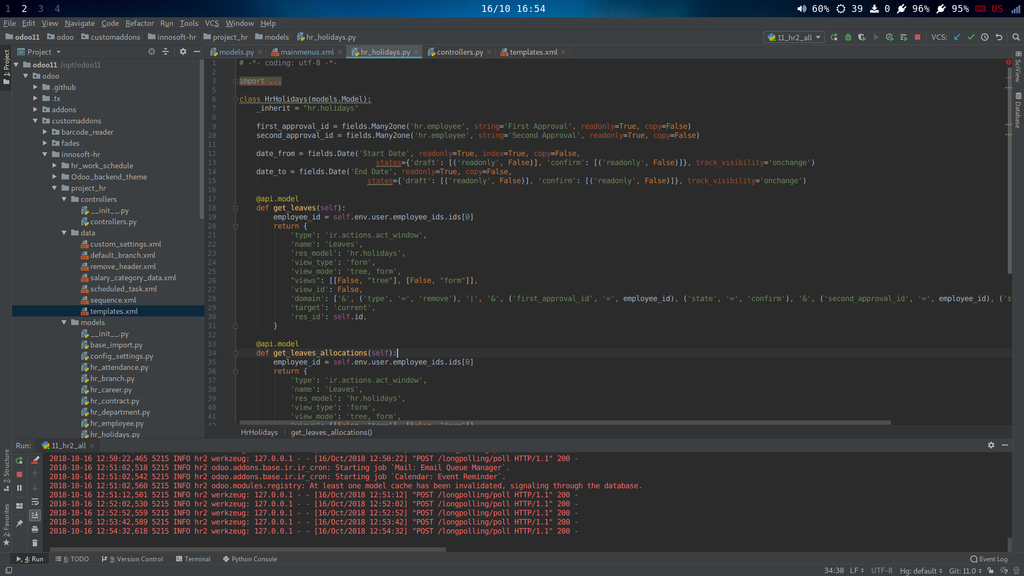This screenshot has height=576, width=1024.
Task: Expand the barcode_reader folder
Action: [x=45, y=132]
